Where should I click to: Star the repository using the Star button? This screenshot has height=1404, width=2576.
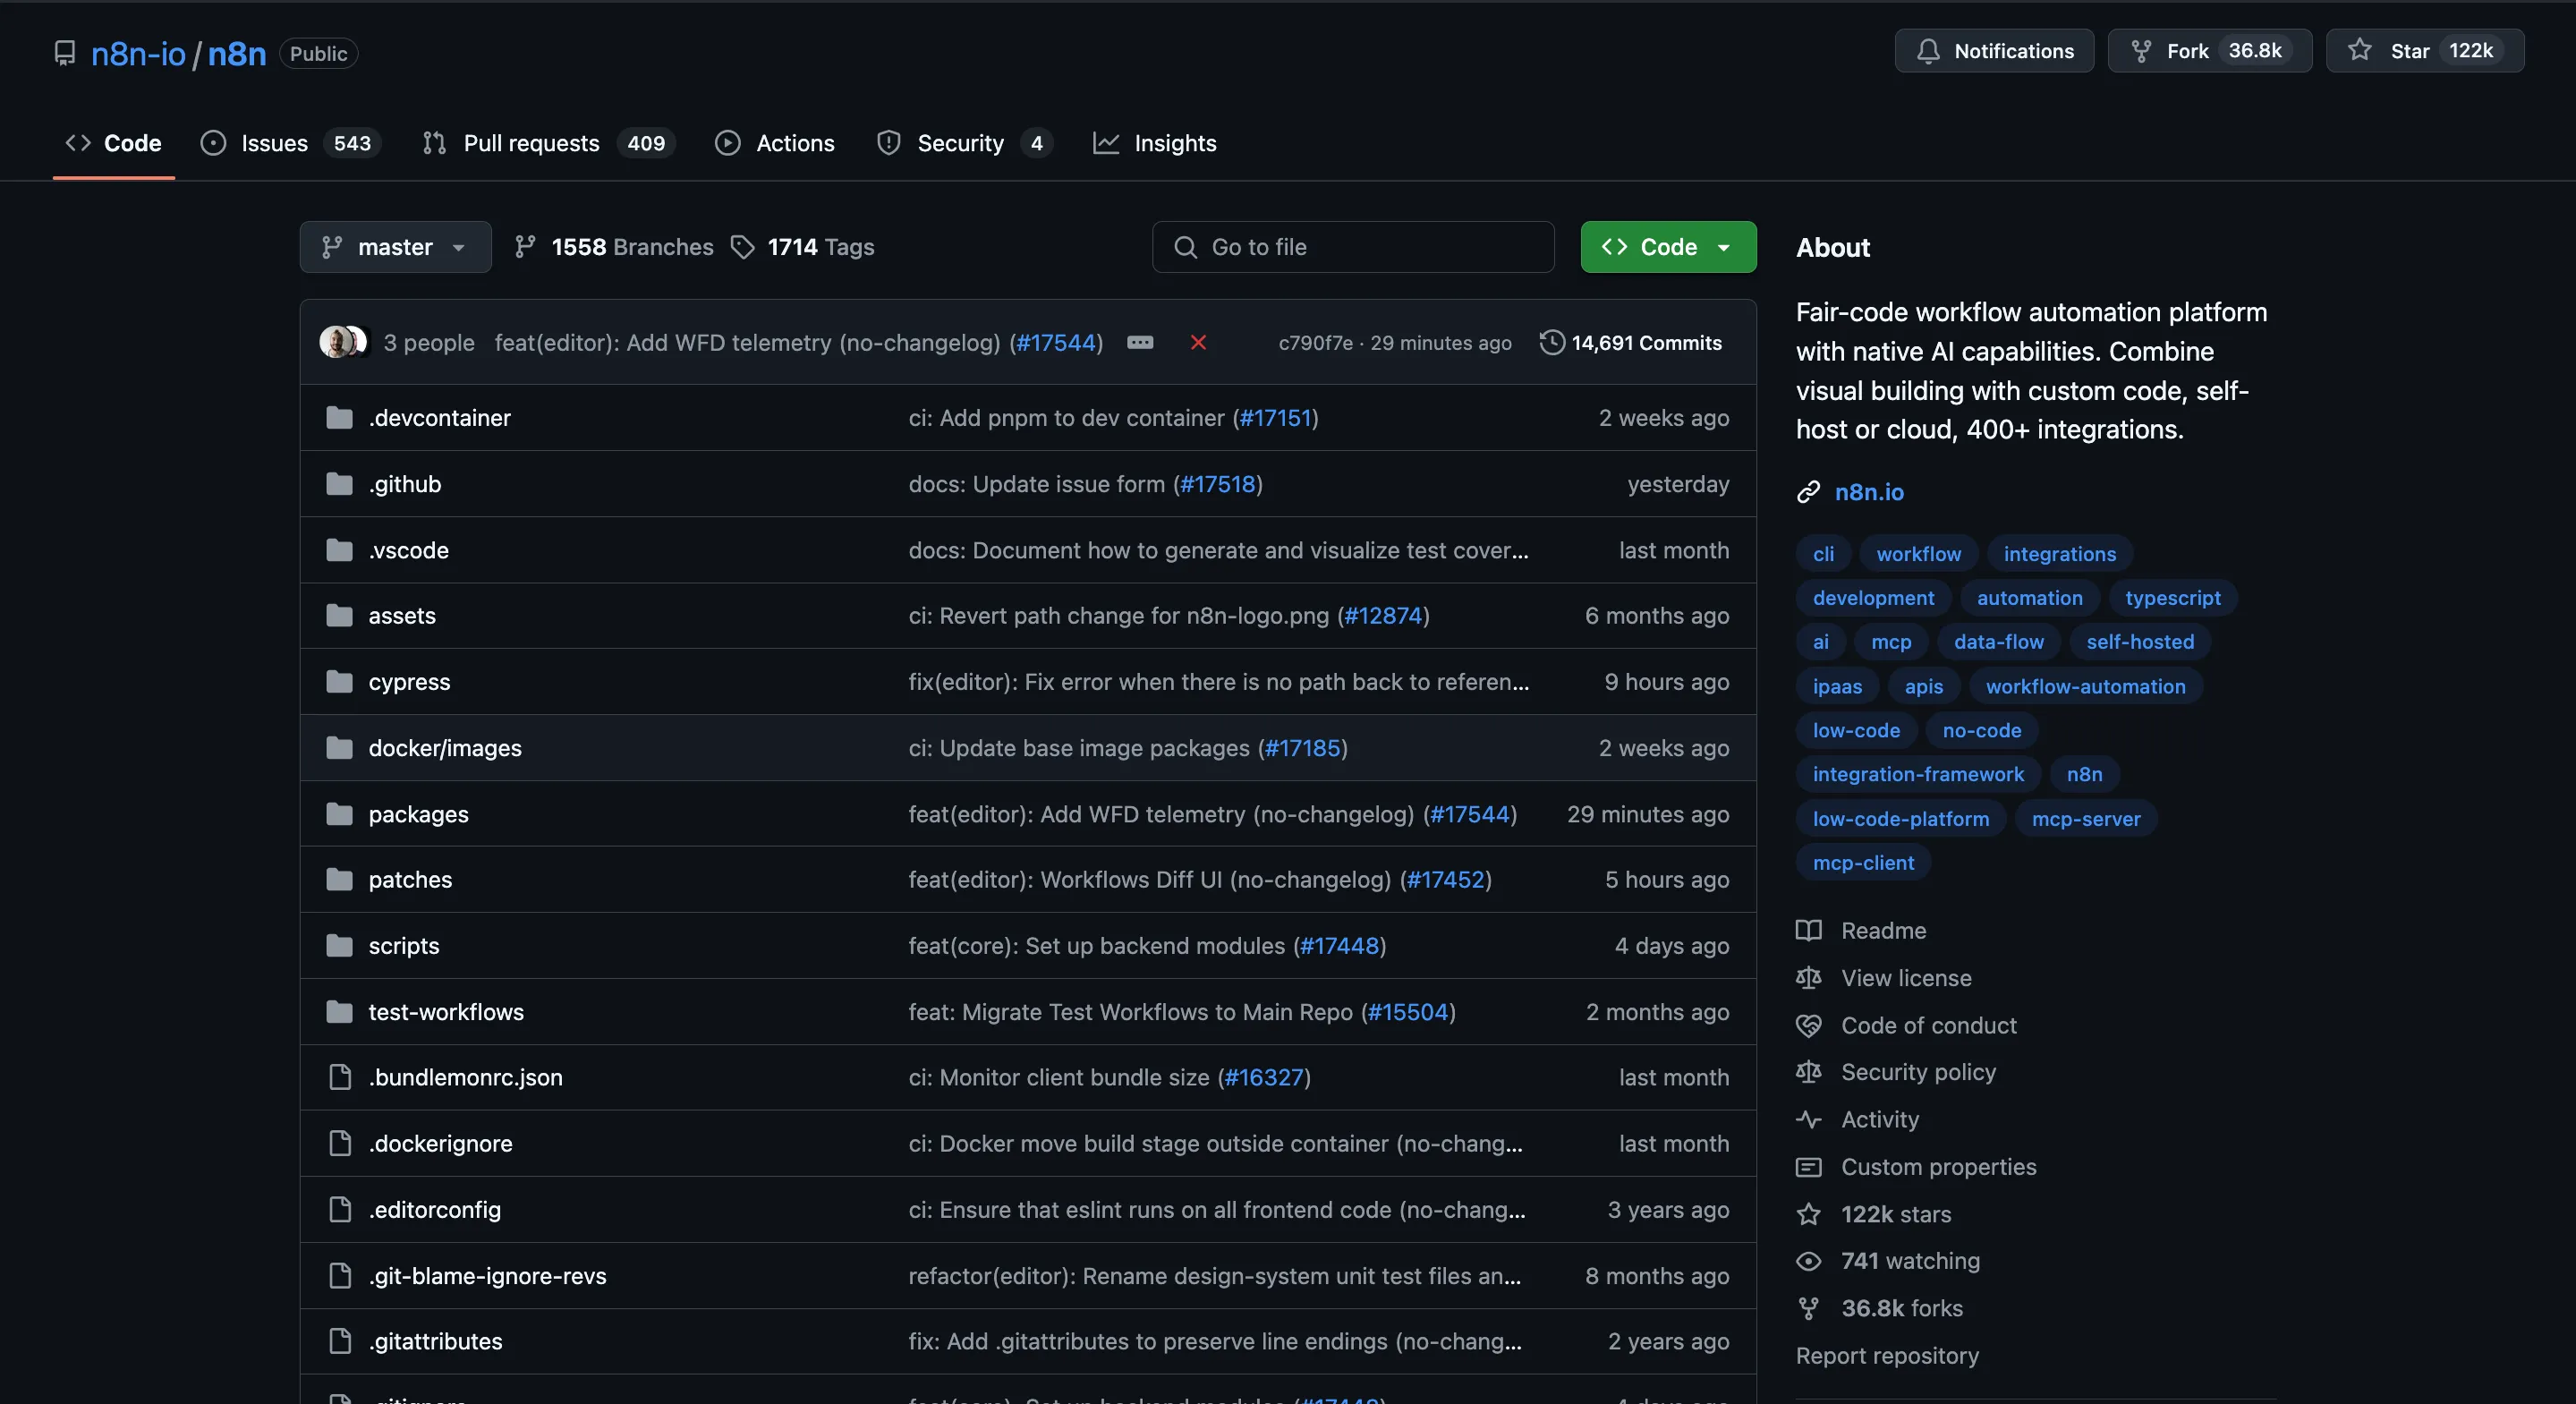click(x=2424, y=51)
